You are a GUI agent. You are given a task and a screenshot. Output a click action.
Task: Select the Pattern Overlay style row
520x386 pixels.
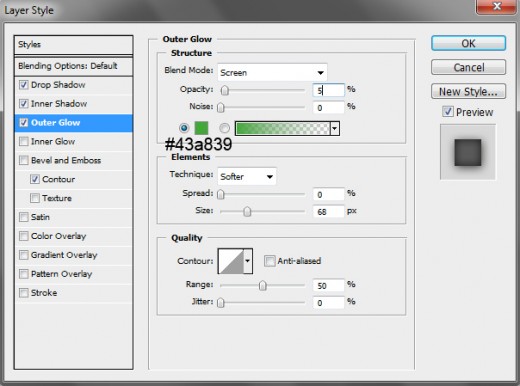(x=73, y=274)
